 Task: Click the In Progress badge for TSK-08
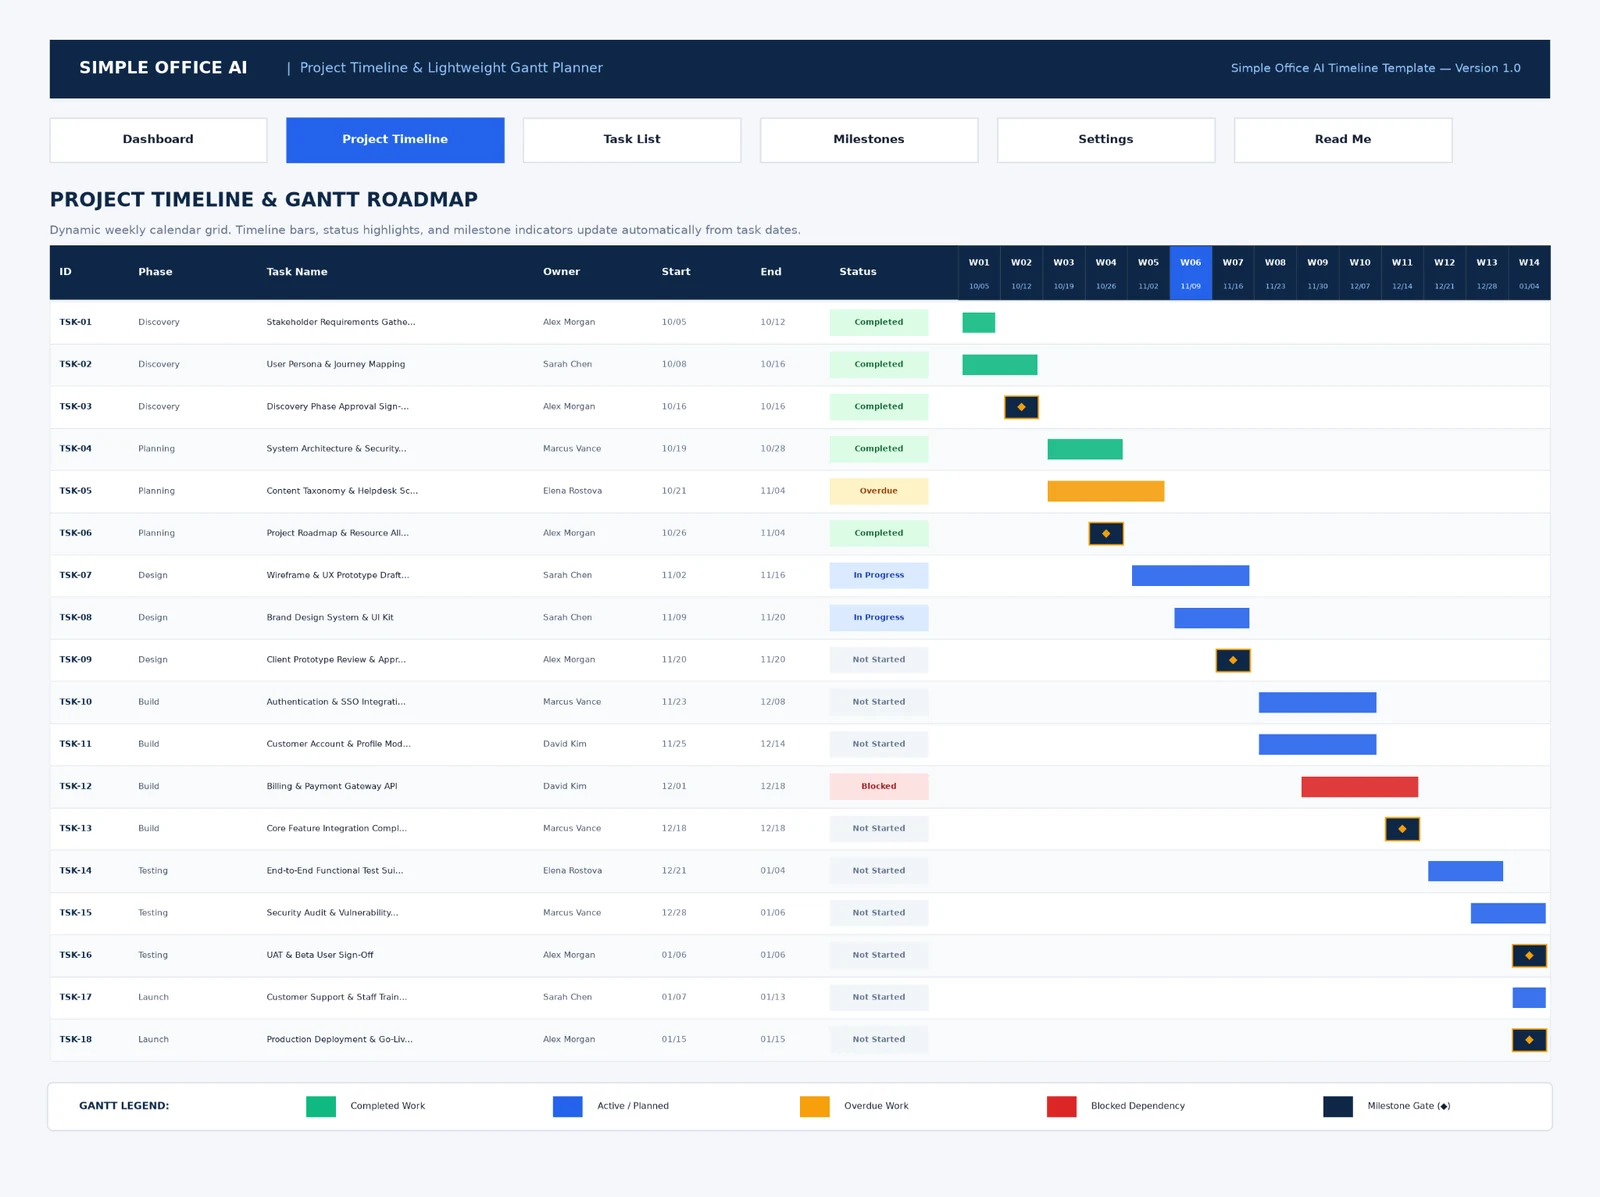coord(879,618)
